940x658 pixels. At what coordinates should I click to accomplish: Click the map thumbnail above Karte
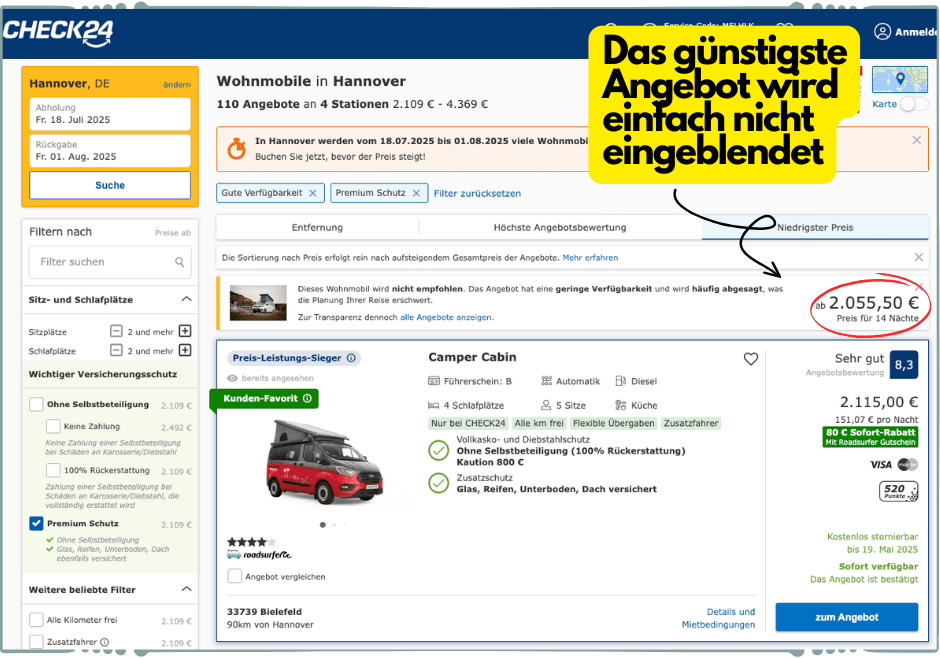(x=899, y=80)
